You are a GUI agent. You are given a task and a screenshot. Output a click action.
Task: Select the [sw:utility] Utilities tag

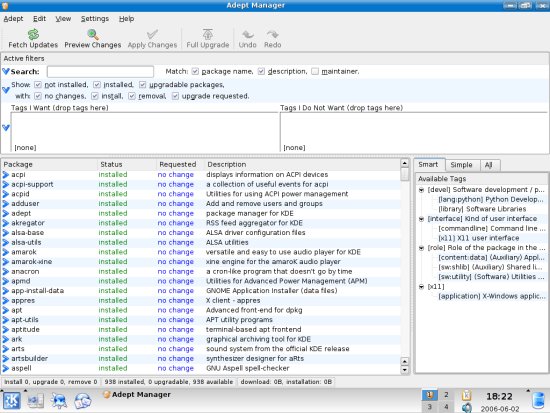491,277
